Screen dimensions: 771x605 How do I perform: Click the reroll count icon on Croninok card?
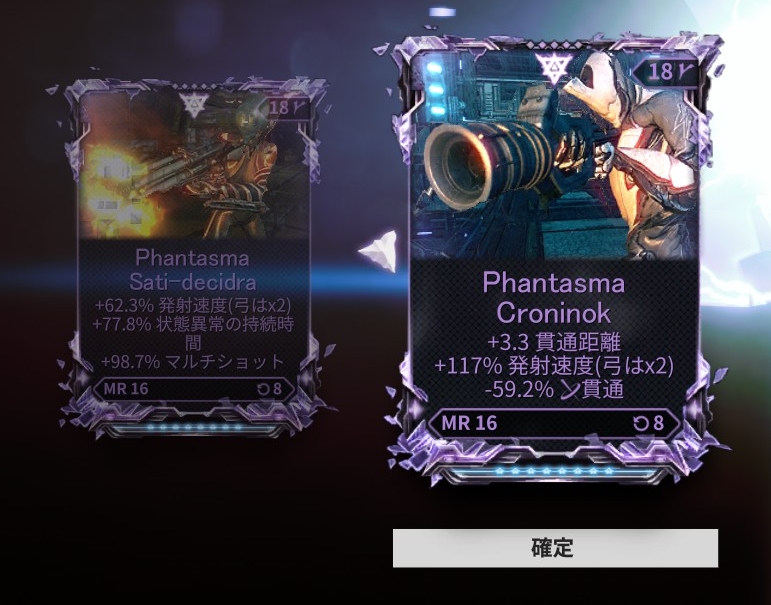coord(641,423)
